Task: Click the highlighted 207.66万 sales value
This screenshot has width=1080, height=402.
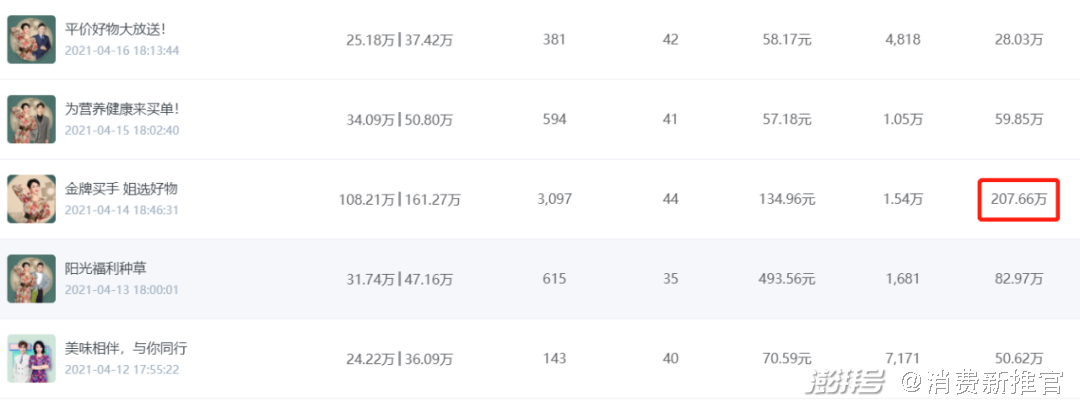Action: tap(1018, 200)
